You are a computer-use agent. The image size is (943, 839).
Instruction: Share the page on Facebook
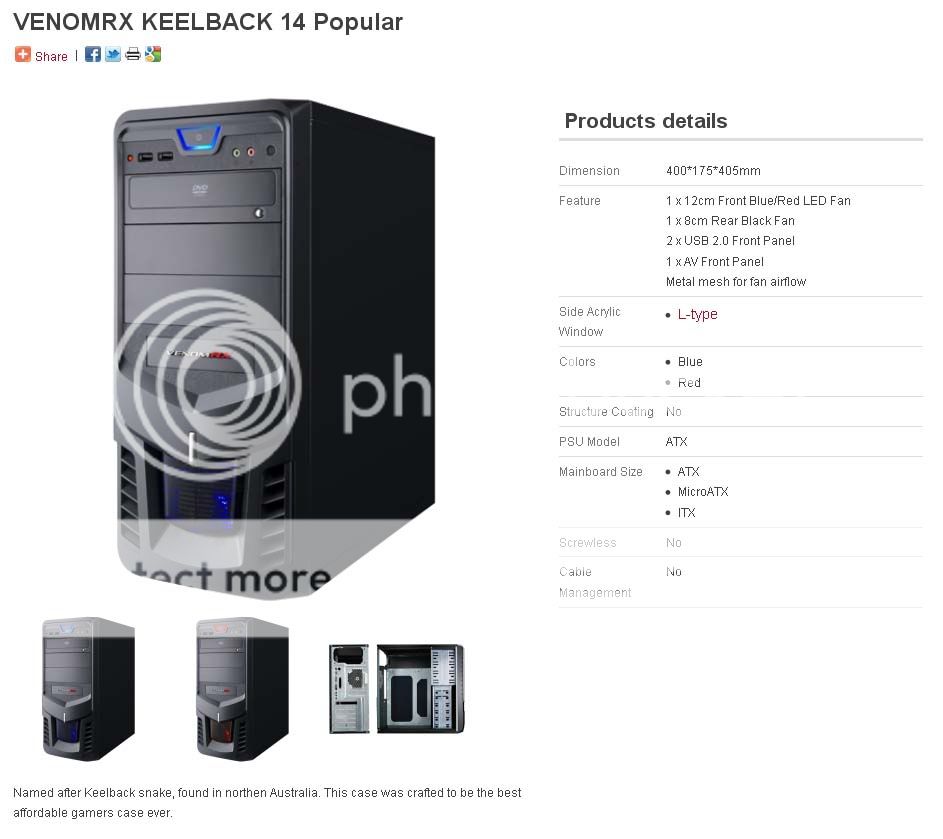[x=93, y=55]
